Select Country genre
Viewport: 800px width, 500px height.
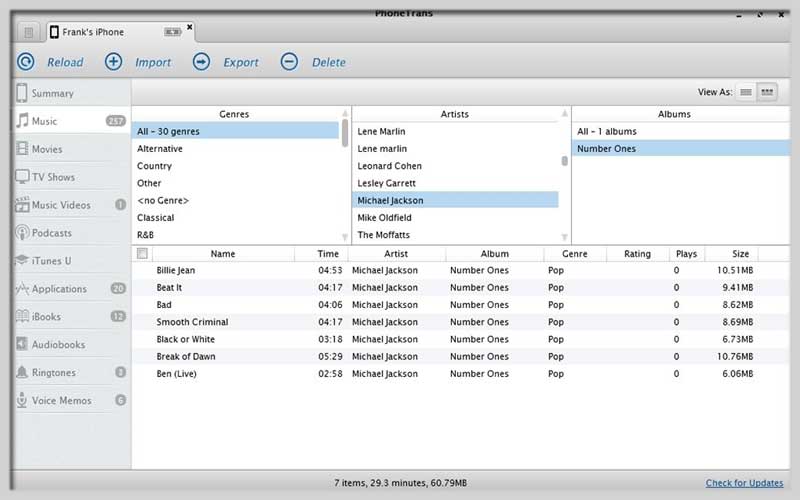coord(235,166)
